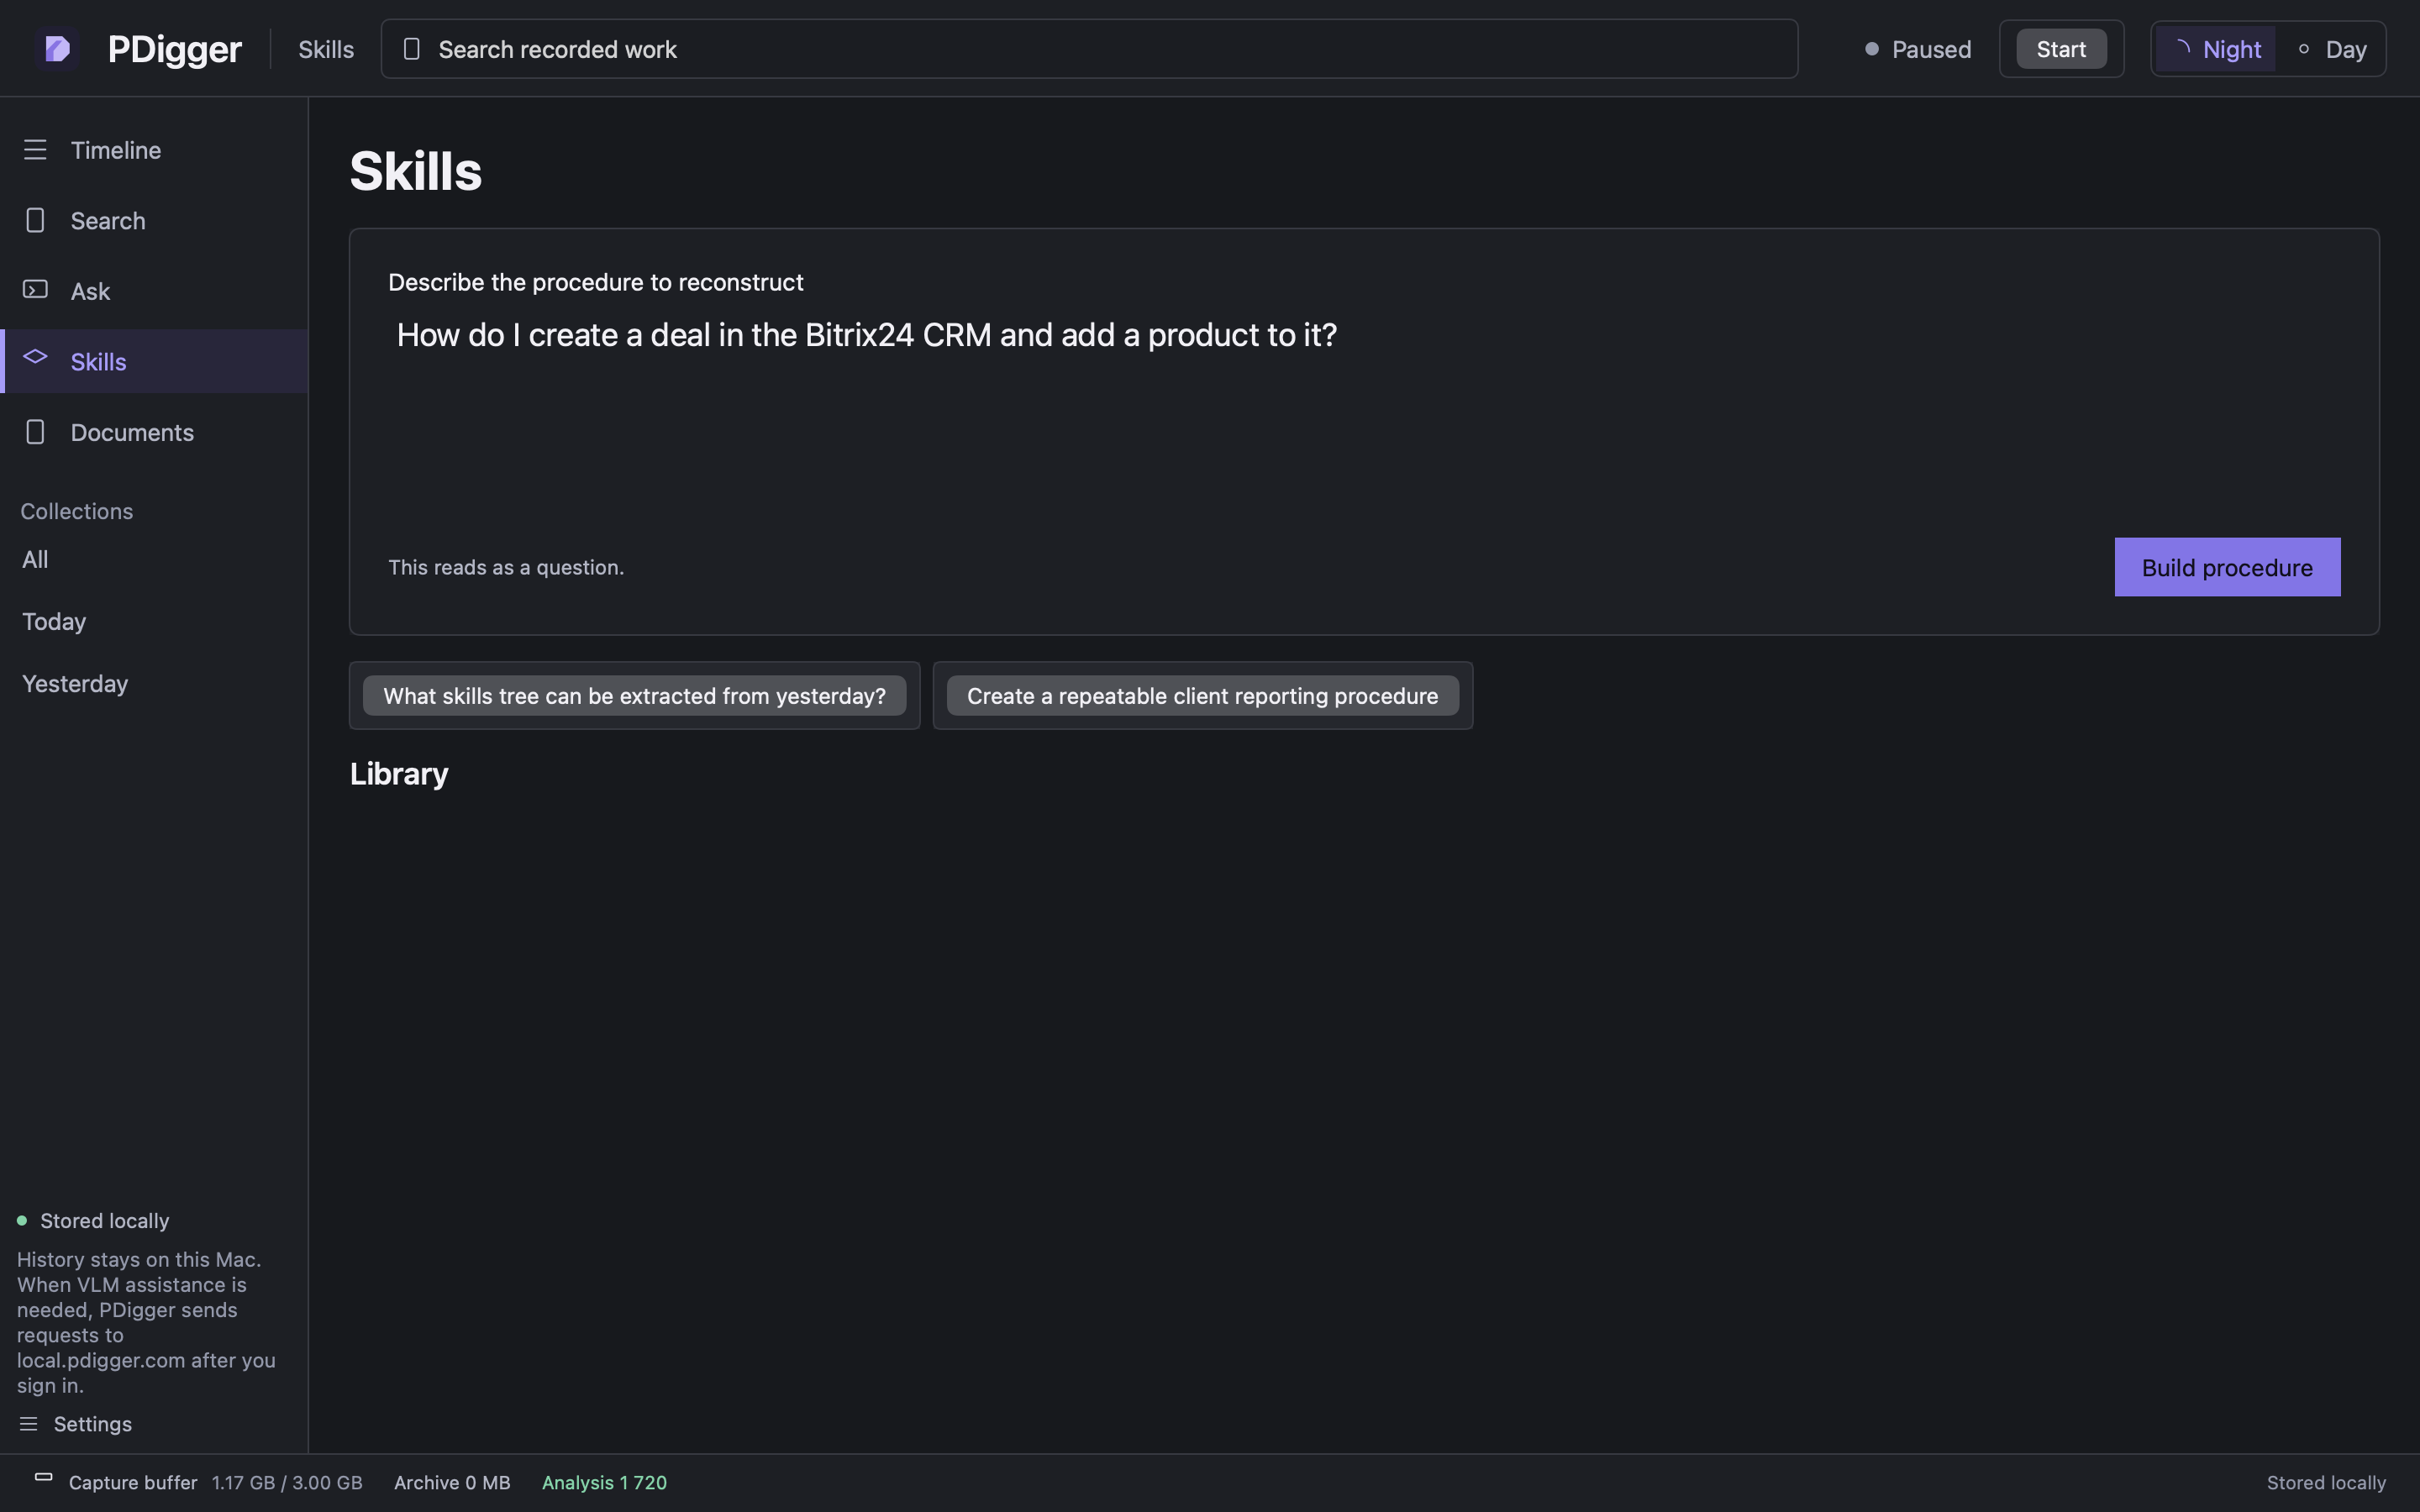Click 'Describe the procedure to reconstruct' label
The image size is (2420, 1512).
[x=596, y=282]
